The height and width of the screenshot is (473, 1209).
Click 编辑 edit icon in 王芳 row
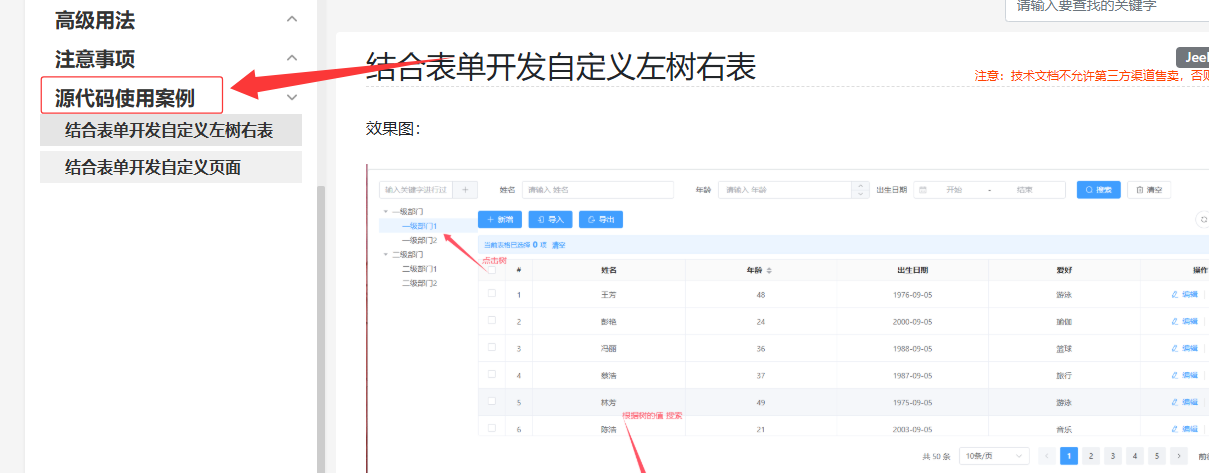[1184, 294]
